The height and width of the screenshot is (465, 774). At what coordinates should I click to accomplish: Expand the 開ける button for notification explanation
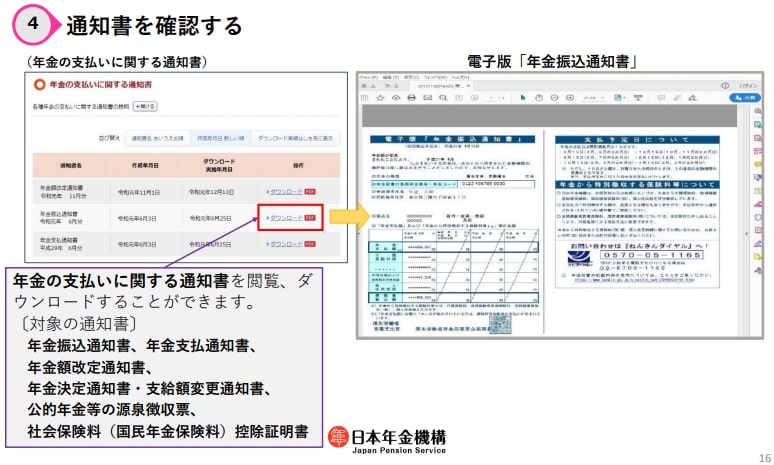pos(145,106)
